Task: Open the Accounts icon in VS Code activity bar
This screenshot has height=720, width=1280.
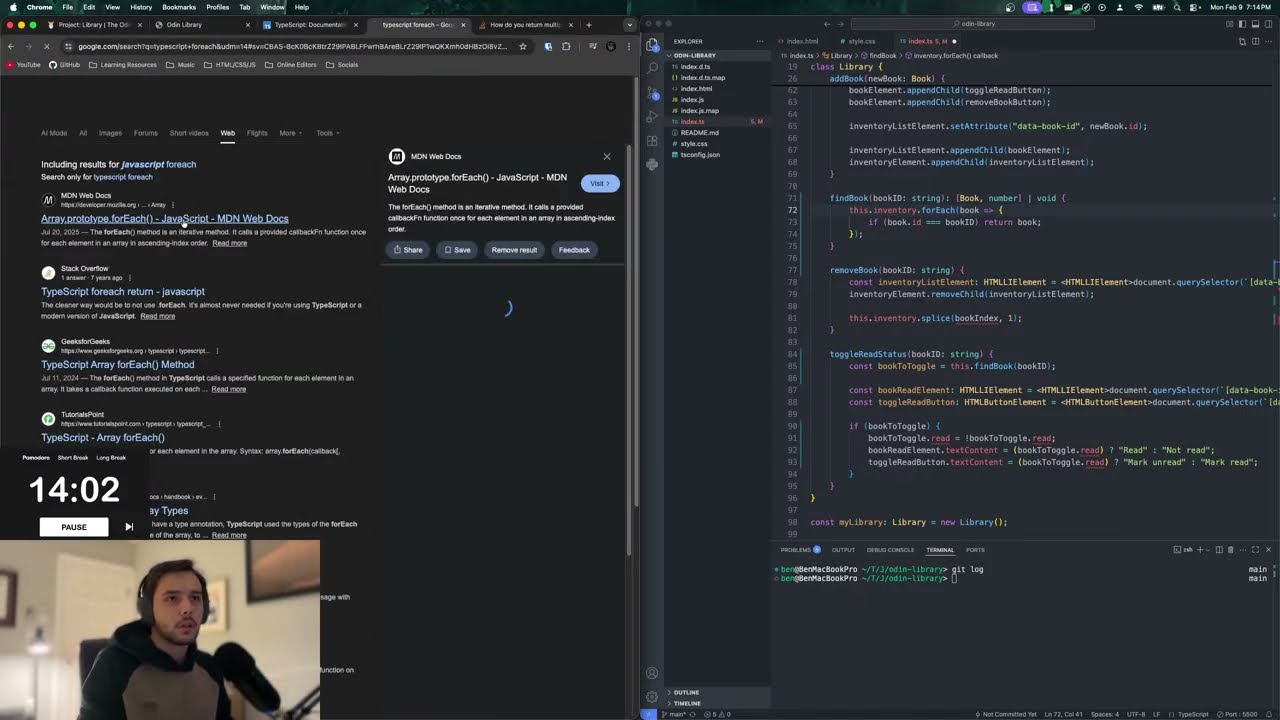Action: coord(652,673)
